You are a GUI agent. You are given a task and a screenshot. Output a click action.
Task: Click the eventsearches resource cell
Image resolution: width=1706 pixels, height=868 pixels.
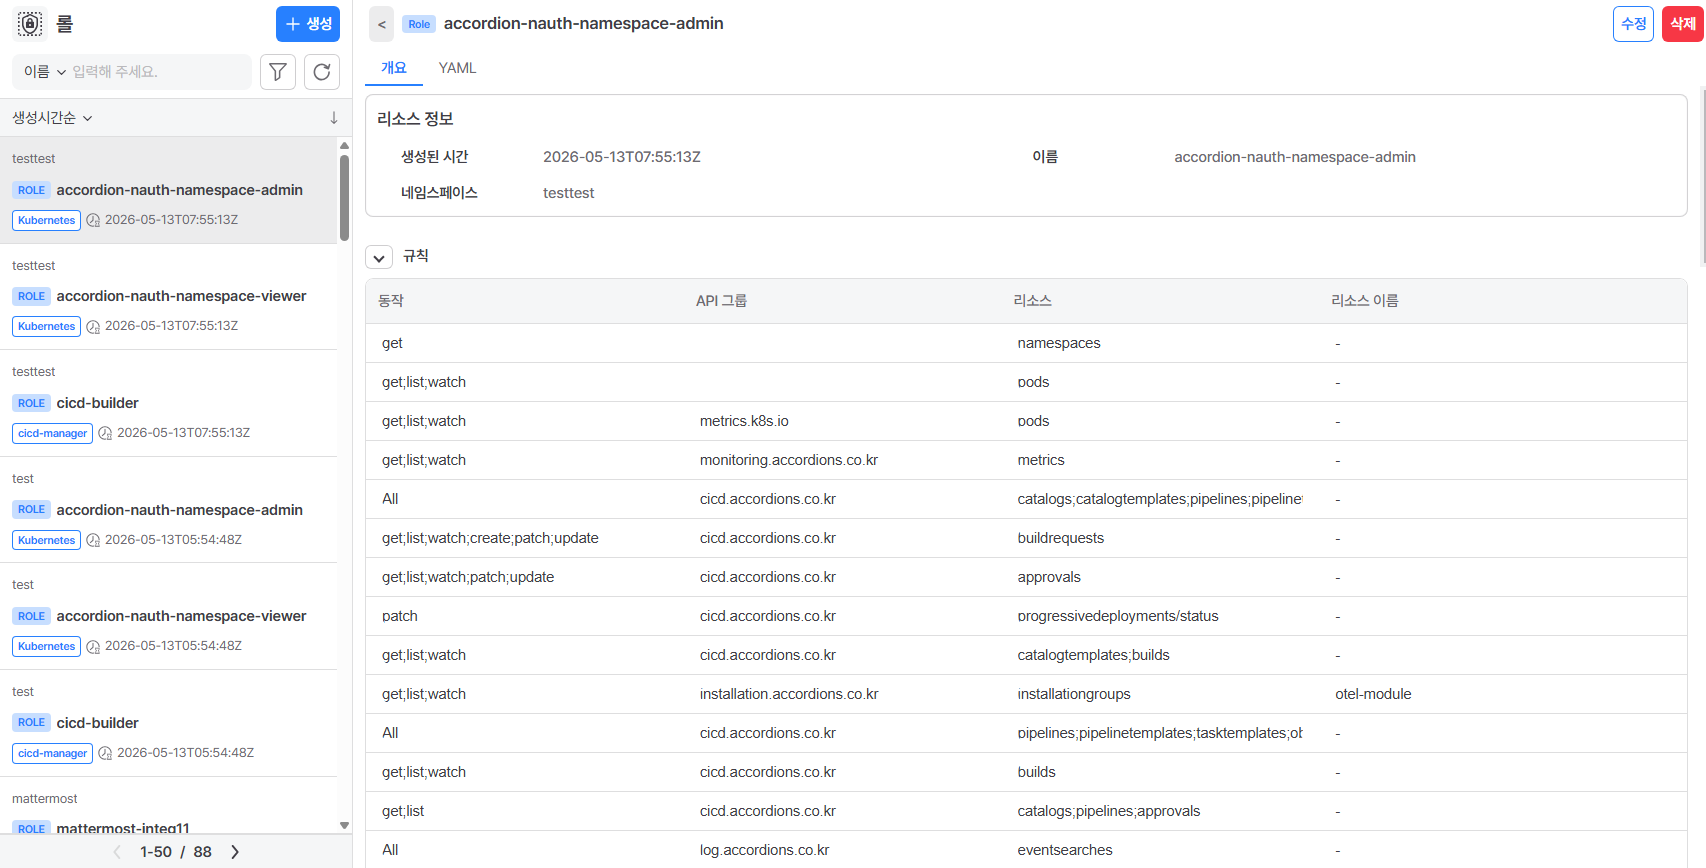coord(1064,850)
